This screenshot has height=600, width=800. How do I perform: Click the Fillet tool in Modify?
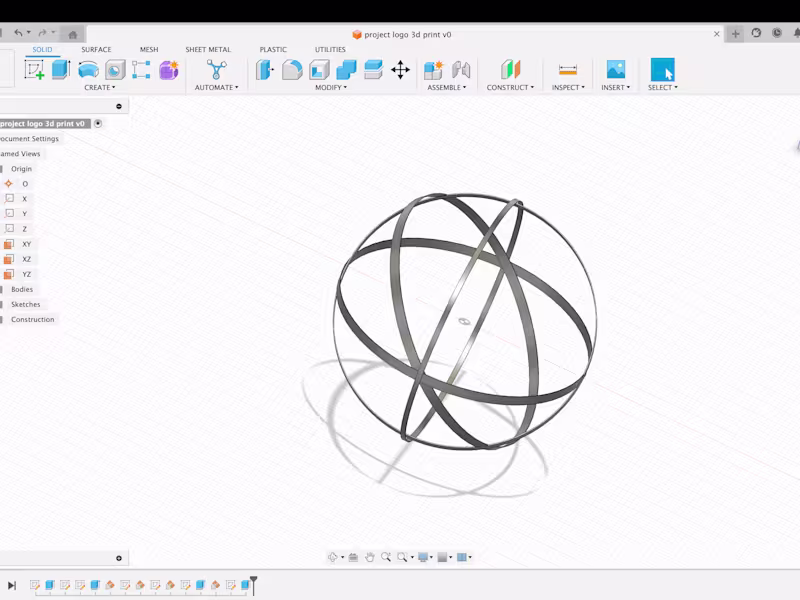(x=292, y=69)
